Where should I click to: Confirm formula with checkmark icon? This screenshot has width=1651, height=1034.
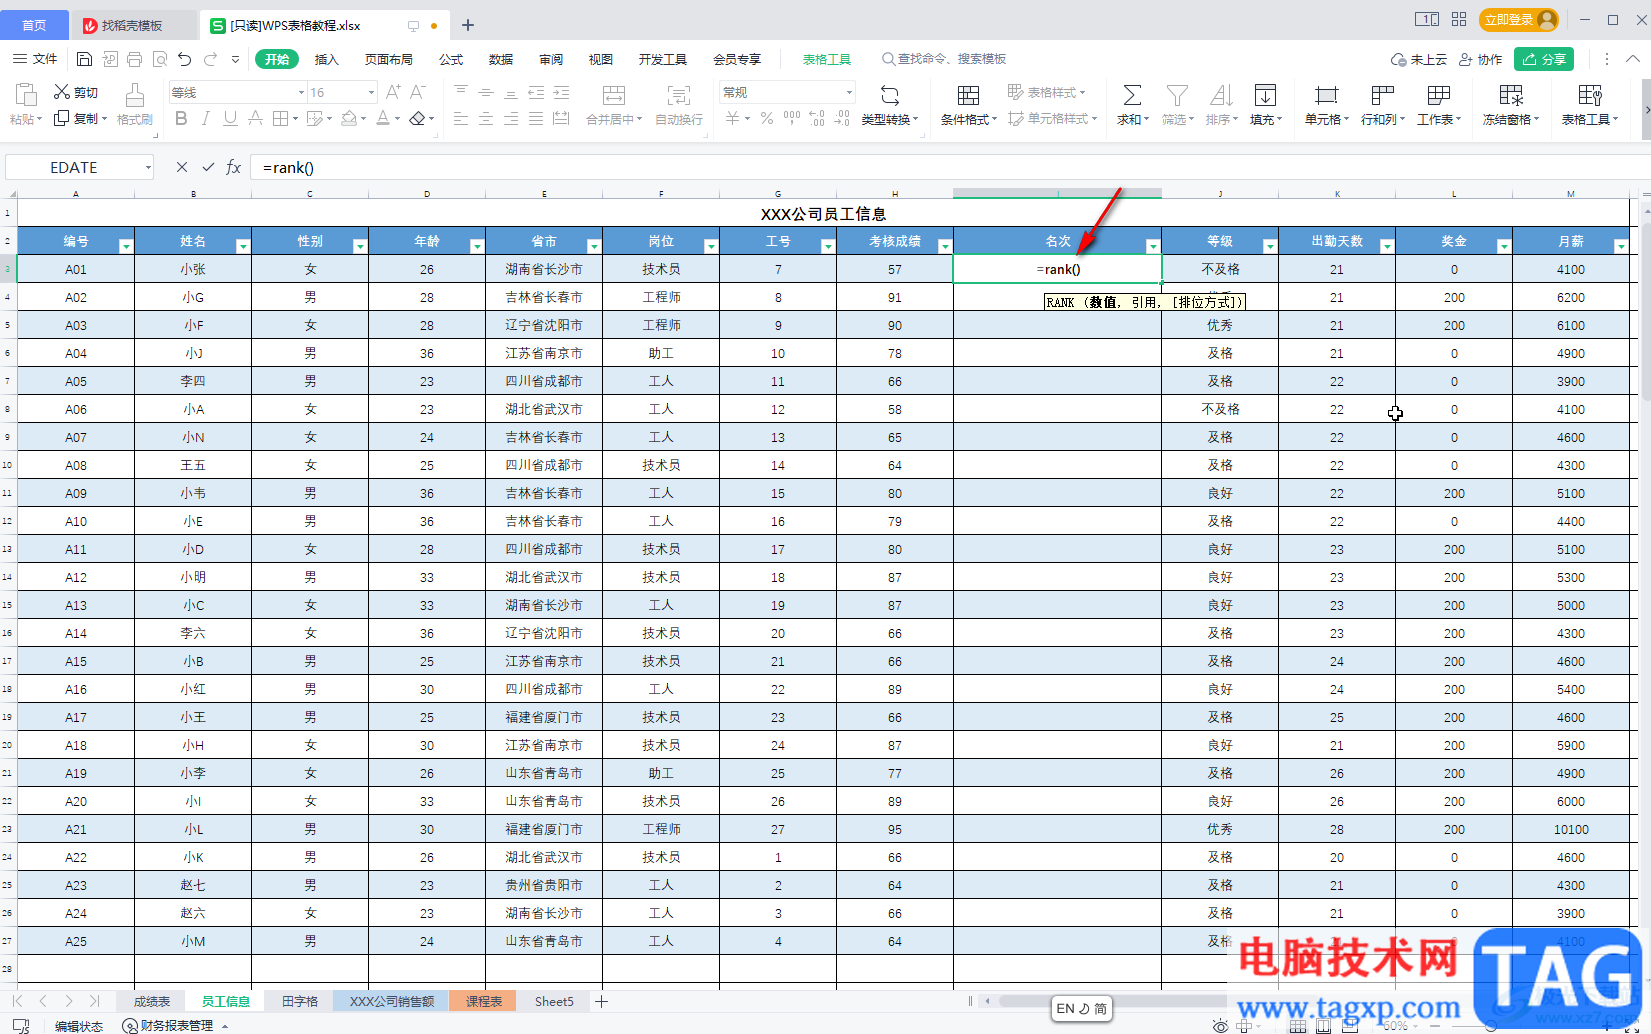point(208,167)
